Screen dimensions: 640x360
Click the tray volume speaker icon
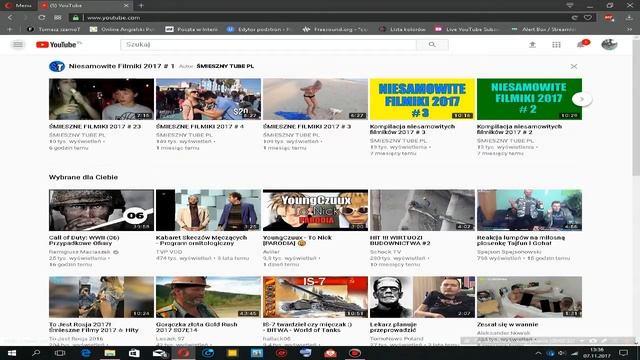[562, 353]
